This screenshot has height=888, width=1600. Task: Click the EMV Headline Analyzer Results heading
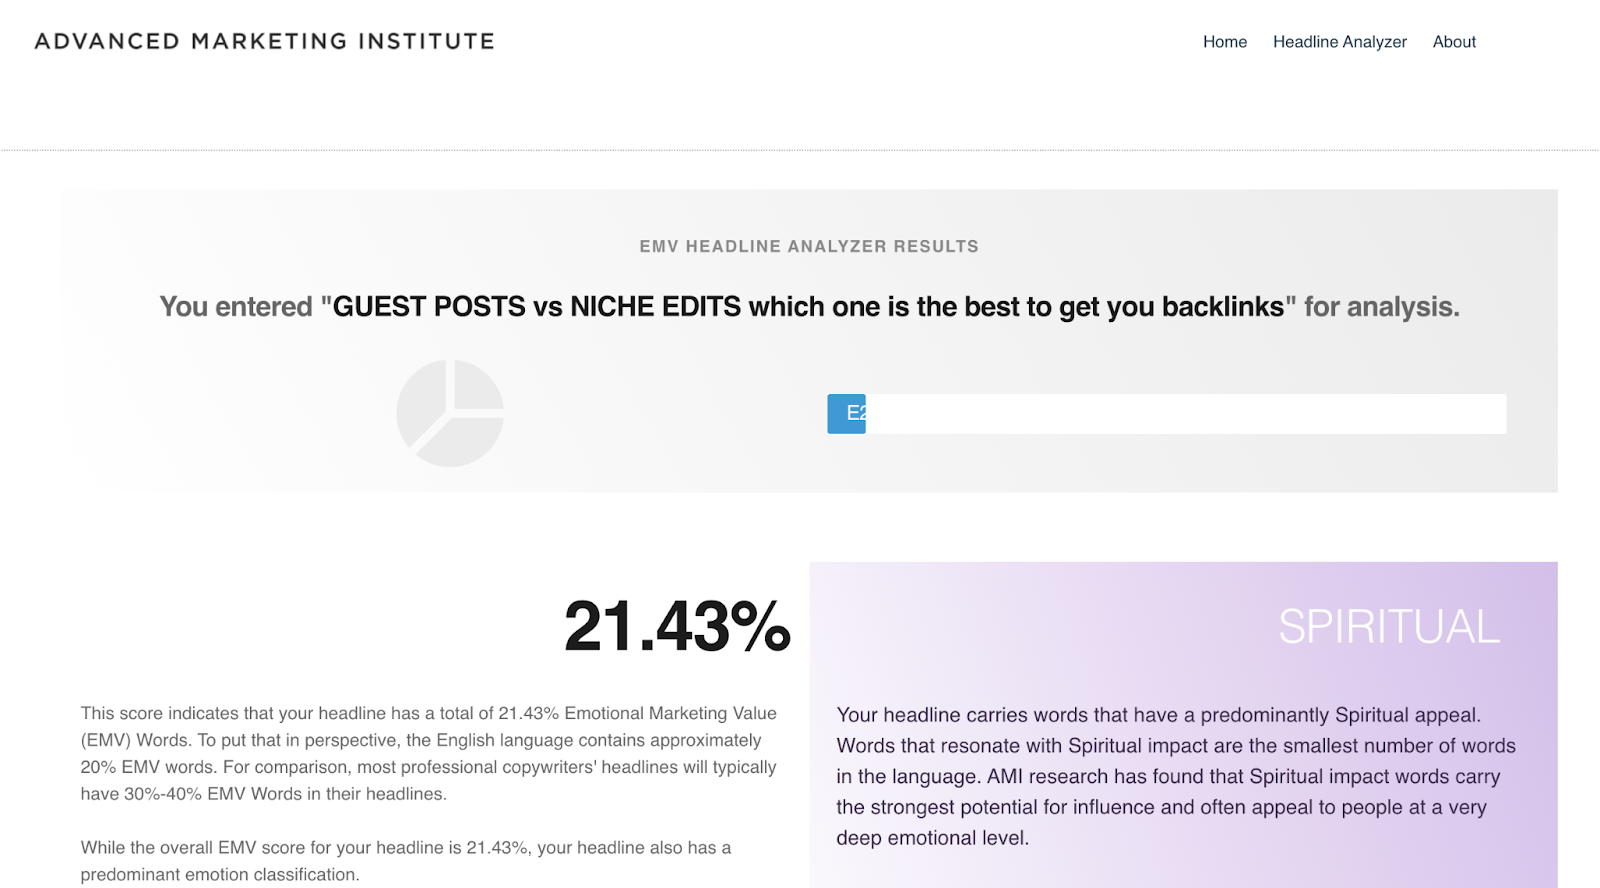pyautogui.click(x=809, y=246)
